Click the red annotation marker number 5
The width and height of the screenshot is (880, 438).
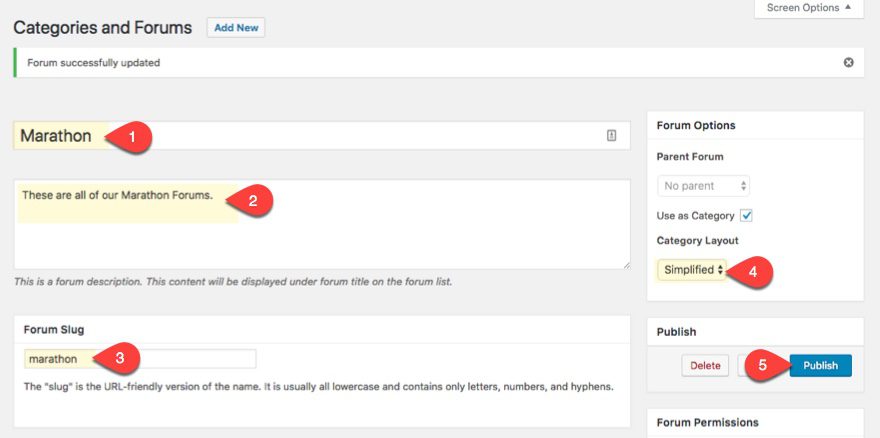762,366
